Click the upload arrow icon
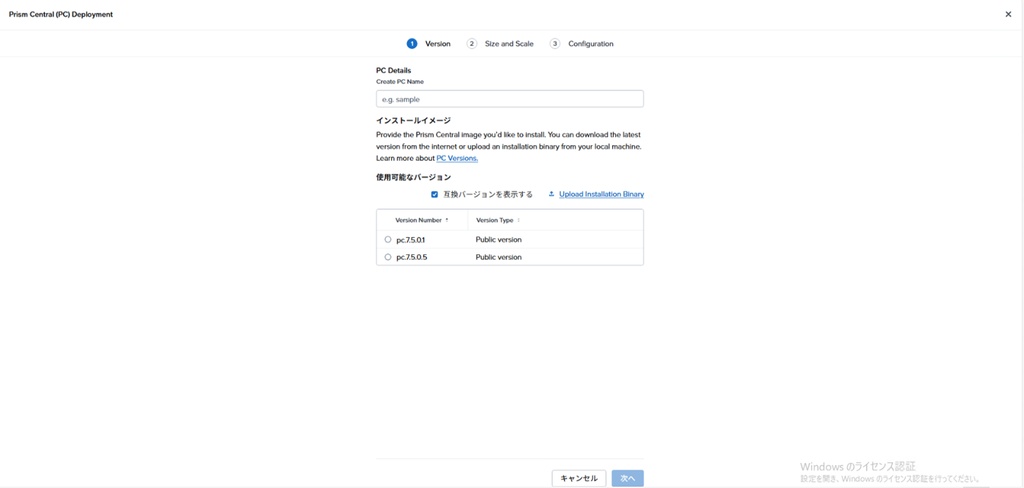1024x488 pixels. coord(551,194)
